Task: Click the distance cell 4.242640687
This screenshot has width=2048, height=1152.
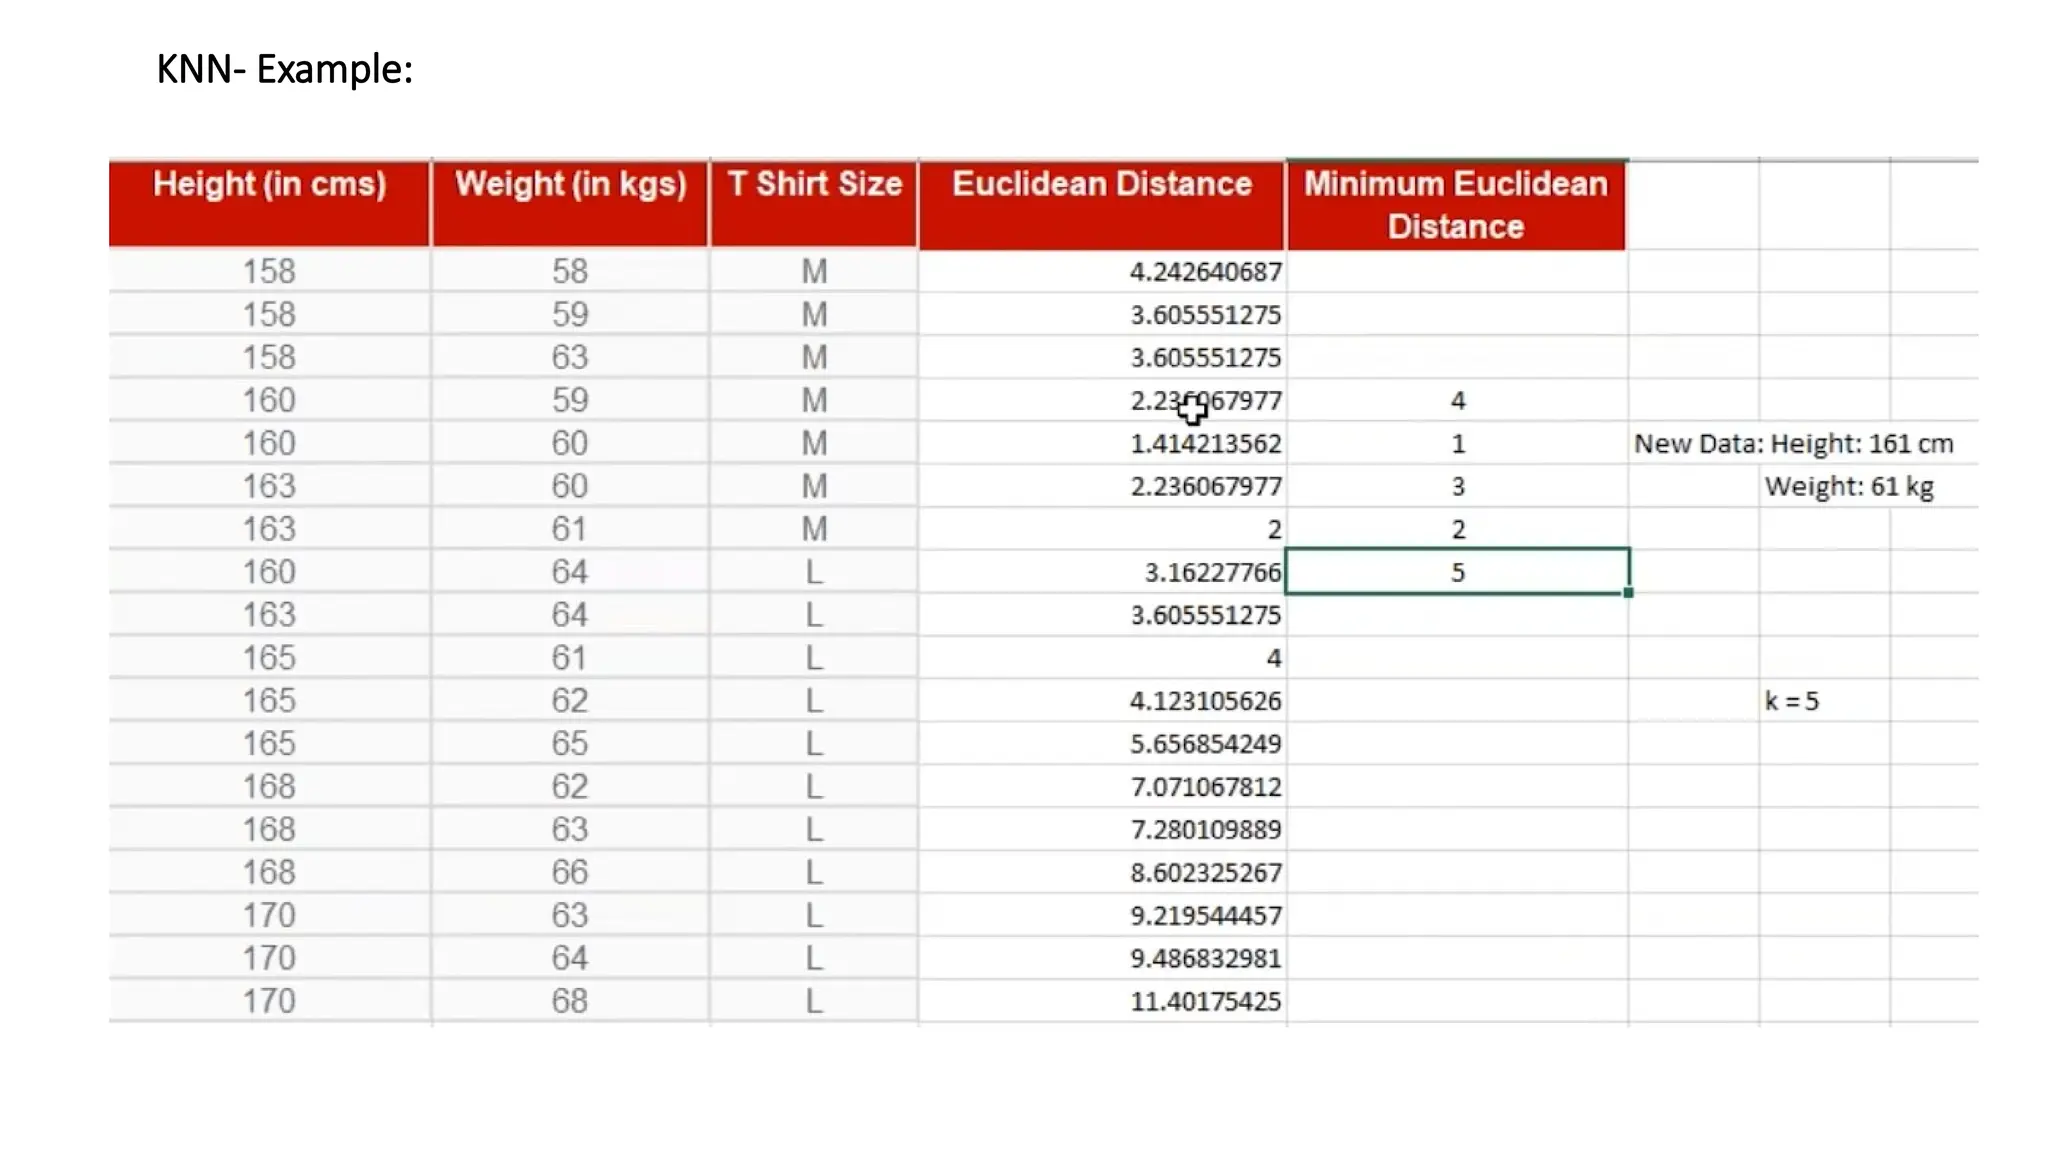Action: click(x=1205, y=272)
